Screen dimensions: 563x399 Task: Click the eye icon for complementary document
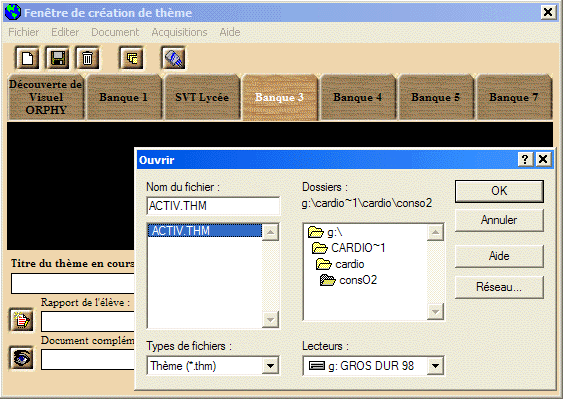click(22, 358)
